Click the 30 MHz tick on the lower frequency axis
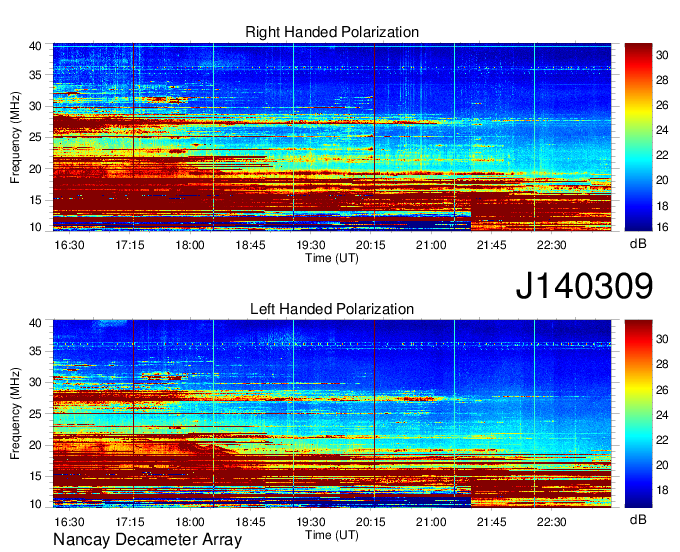 pos(35,382)
